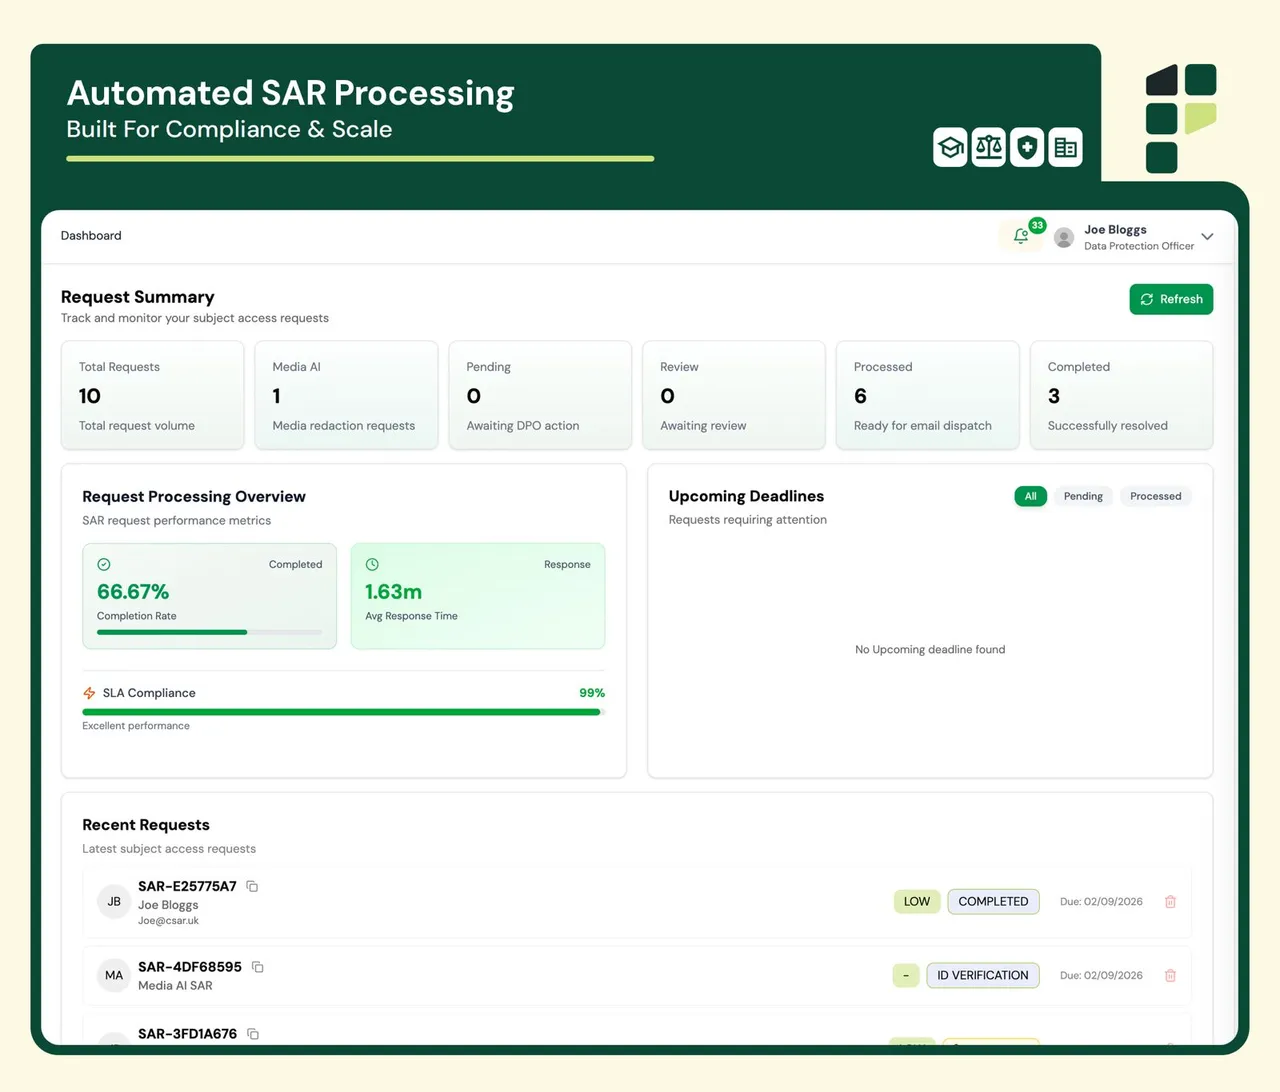Click the ID VERIFICATION status badge
Viewport: 1280px width, 1092px height.
tap(982, 975)
